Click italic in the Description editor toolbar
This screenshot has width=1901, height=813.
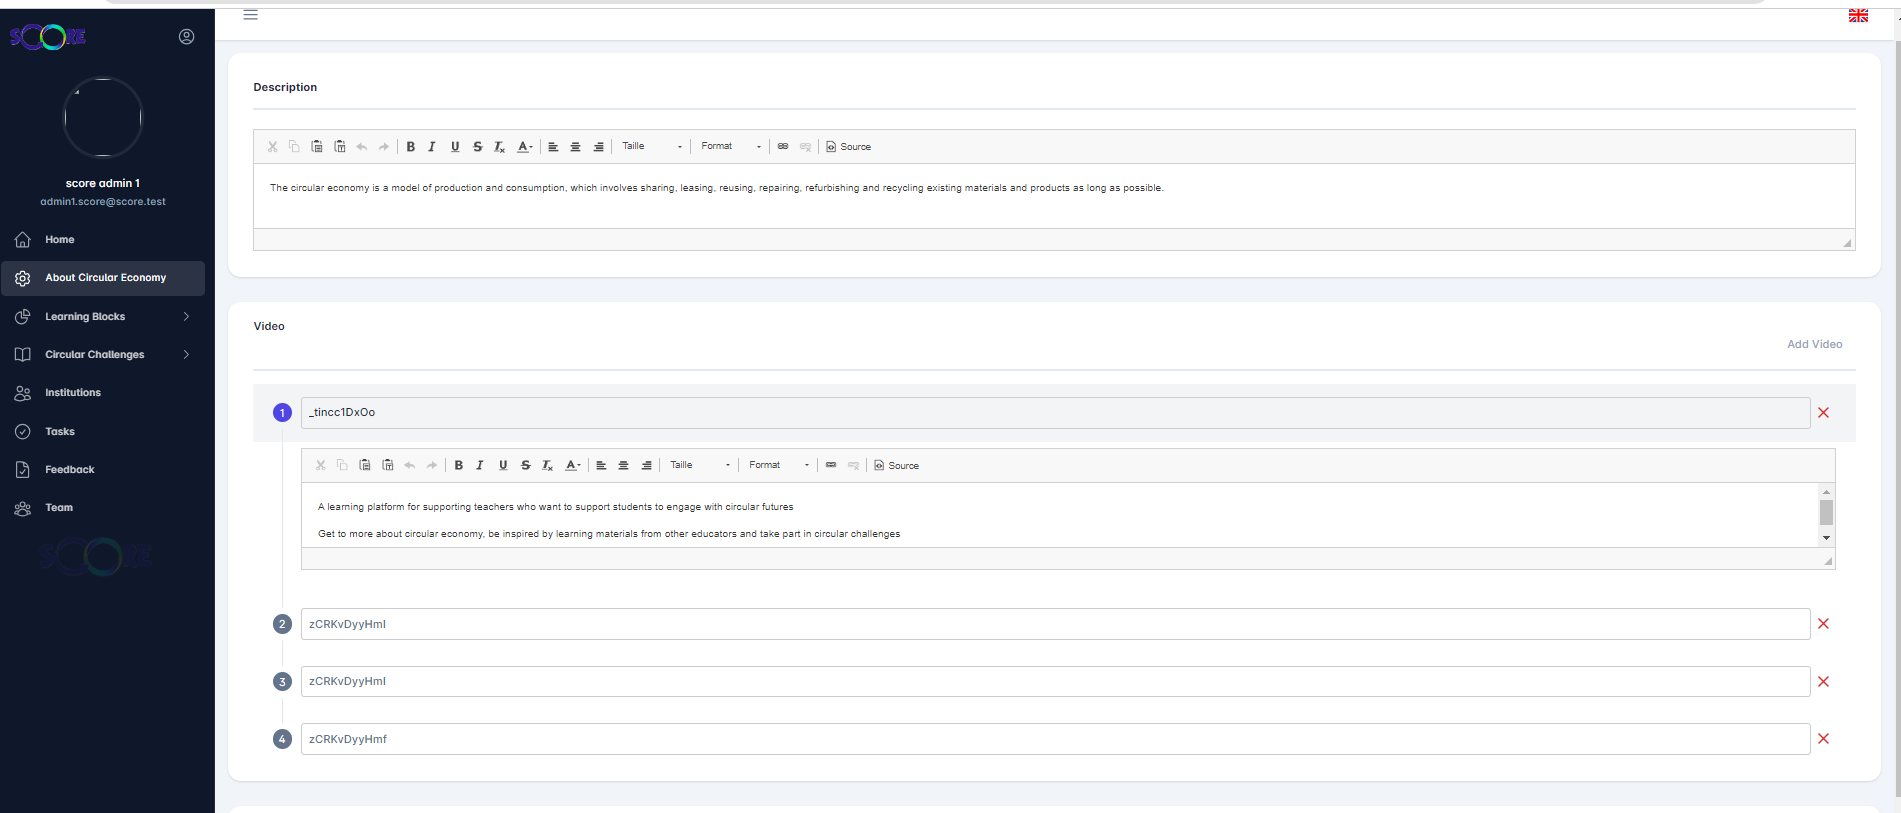(x=432, y=147)
